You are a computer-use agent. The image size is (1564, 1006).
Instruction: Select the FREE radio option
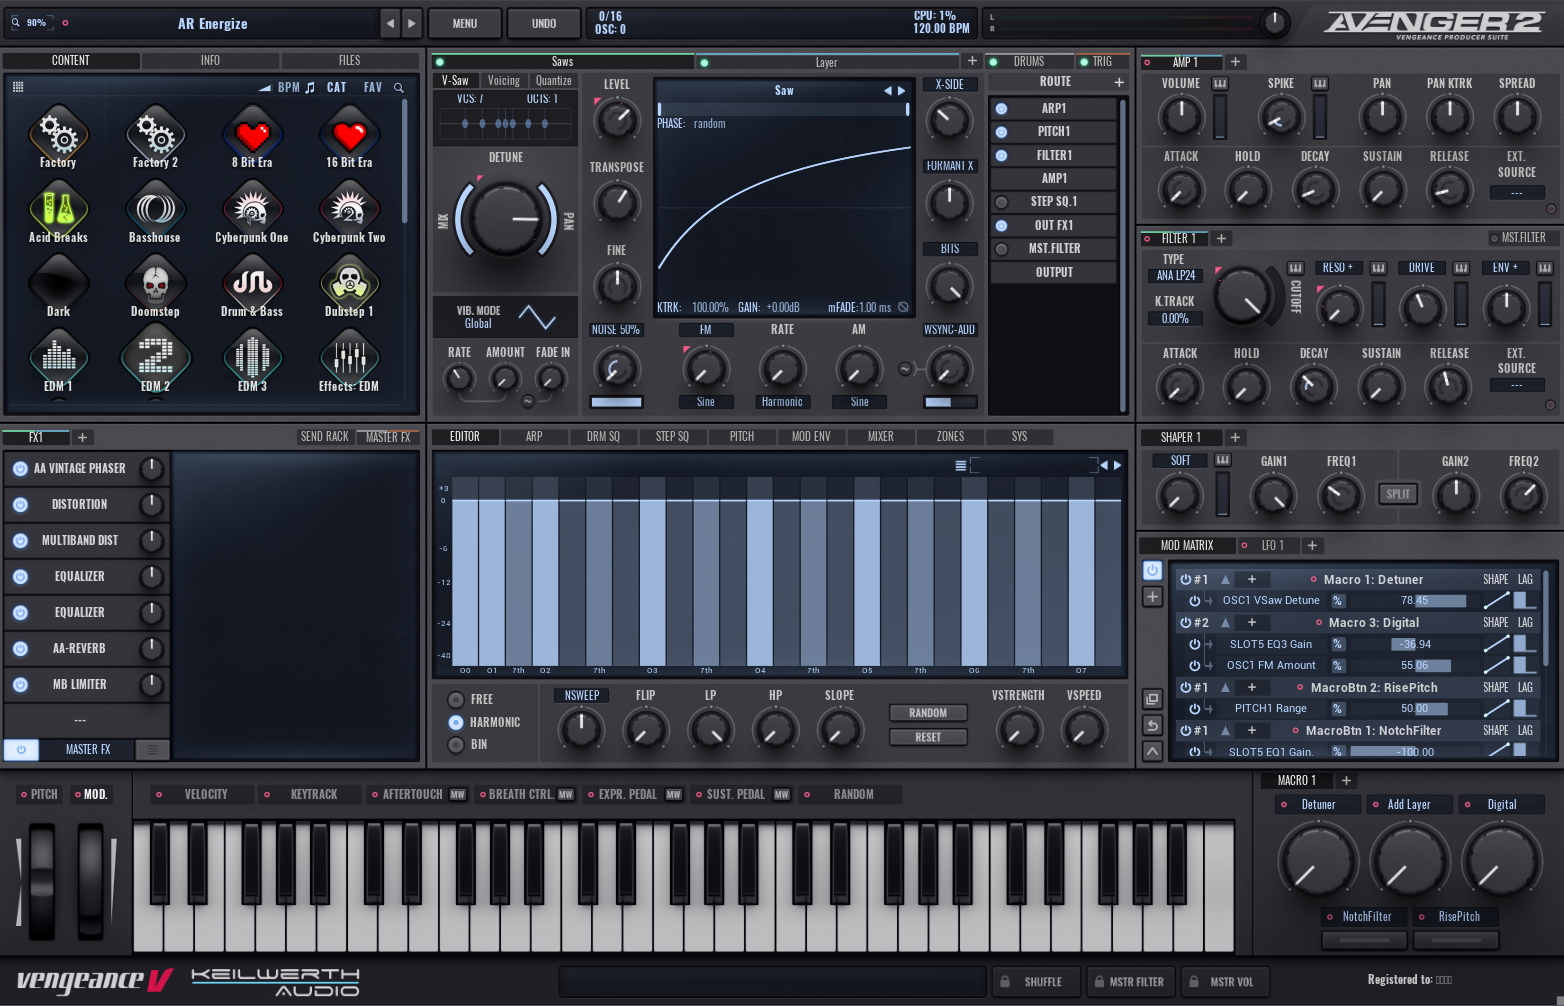pyautogui.click(x=456, y=699)
